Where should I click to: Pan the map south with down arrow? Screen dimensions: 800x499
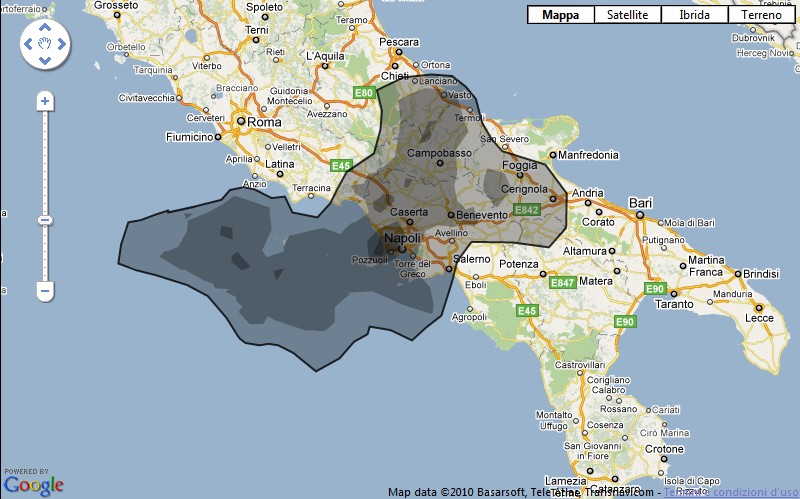tap(44, 61)
